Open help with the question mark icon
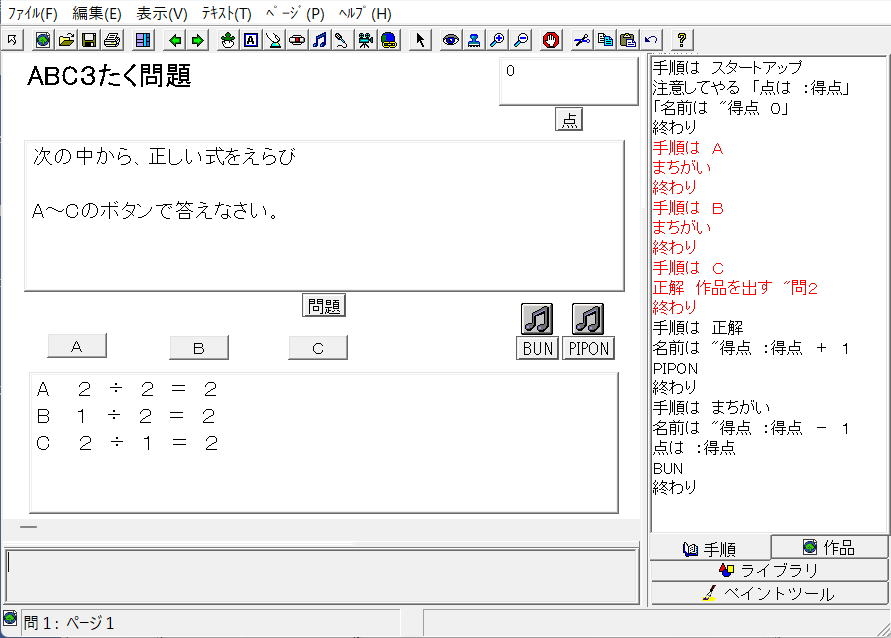This screenshot has height=638, width=891. [681, 40]
